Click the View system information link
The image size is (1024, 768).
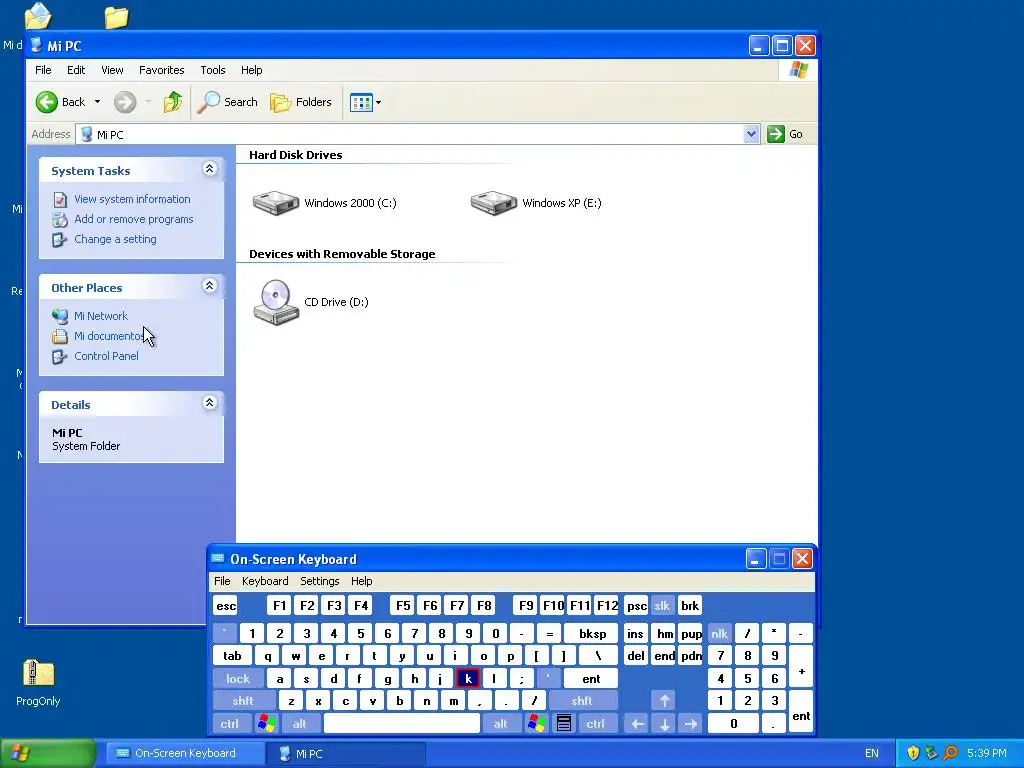pos(132,199)
